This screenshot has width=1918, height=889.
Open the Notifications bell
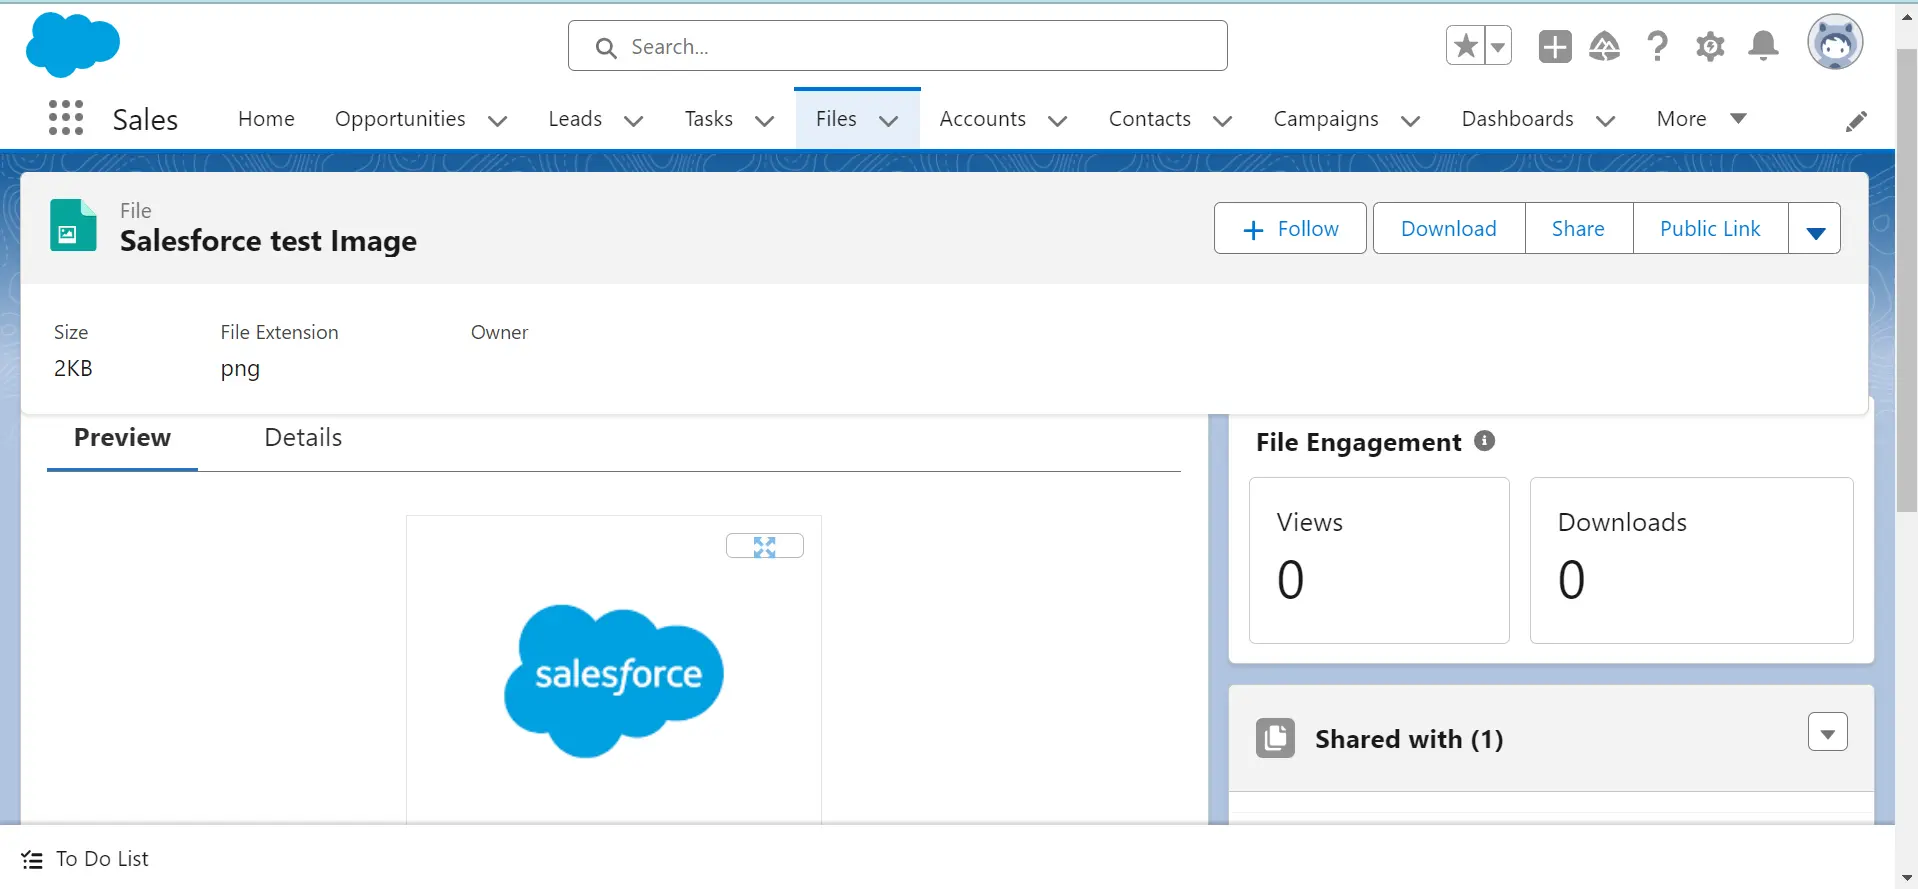point(1763,46)
